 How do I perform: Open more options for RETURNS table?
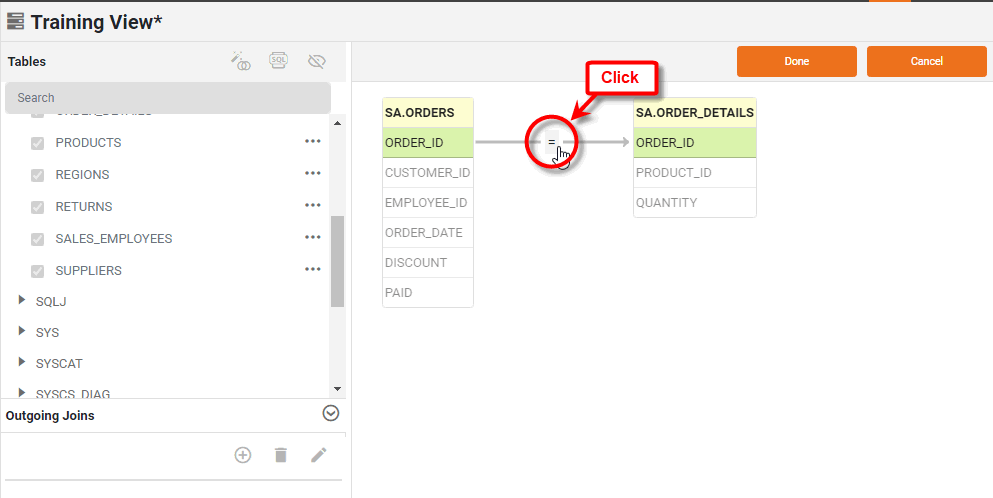(x=313, y=206)
